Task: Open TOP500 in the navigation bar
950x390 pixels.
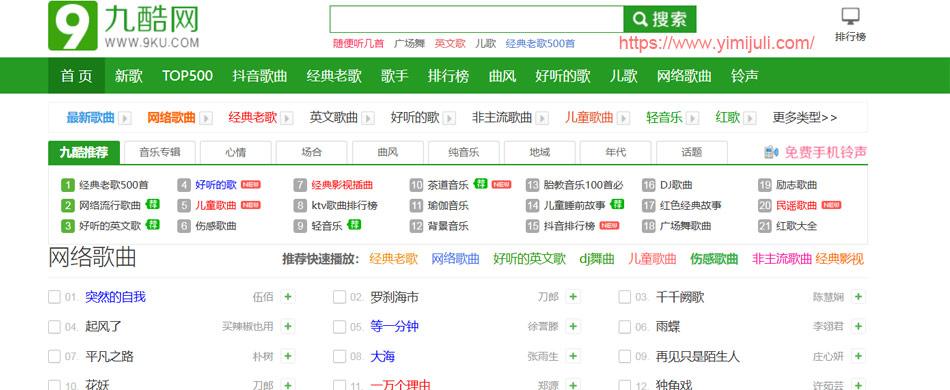Action: point(187,76)
